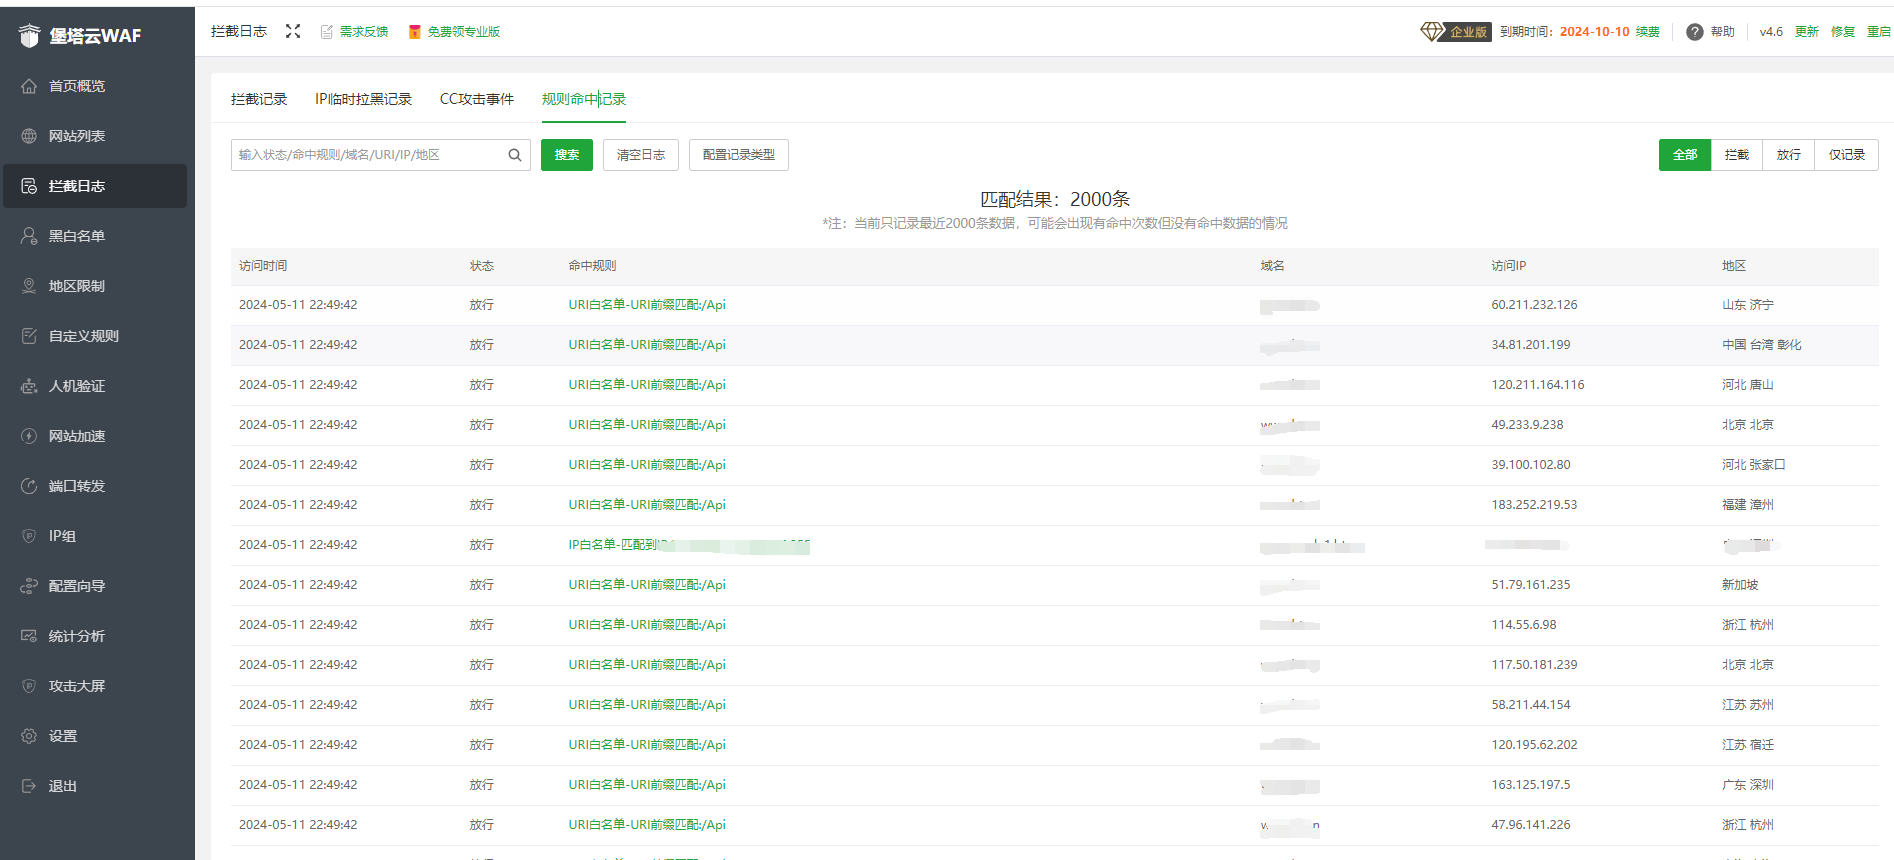1894x860 pixels.
Task: Click rule link for IP 47.96.141.226 row
Action: [647, 825]
